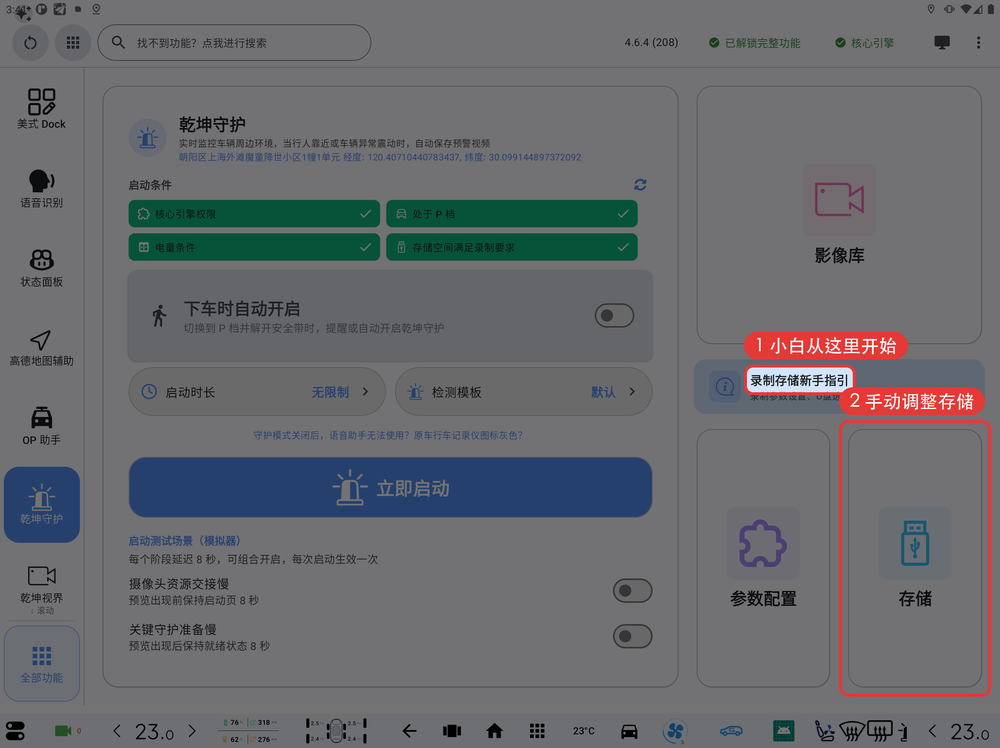This screenshot has height=748, width=1000.
Task: Open the app drawer grid in the bottom bar
Action: (537, 731)
